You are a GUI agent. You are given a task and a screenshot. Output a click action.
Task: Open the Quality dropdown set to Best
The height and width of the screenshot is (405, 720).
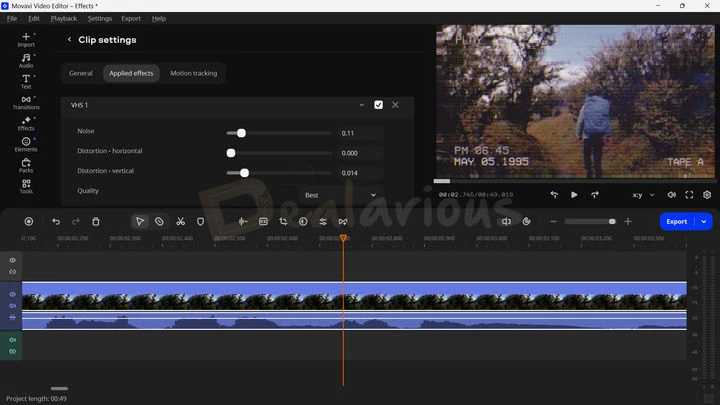(340, 195)
